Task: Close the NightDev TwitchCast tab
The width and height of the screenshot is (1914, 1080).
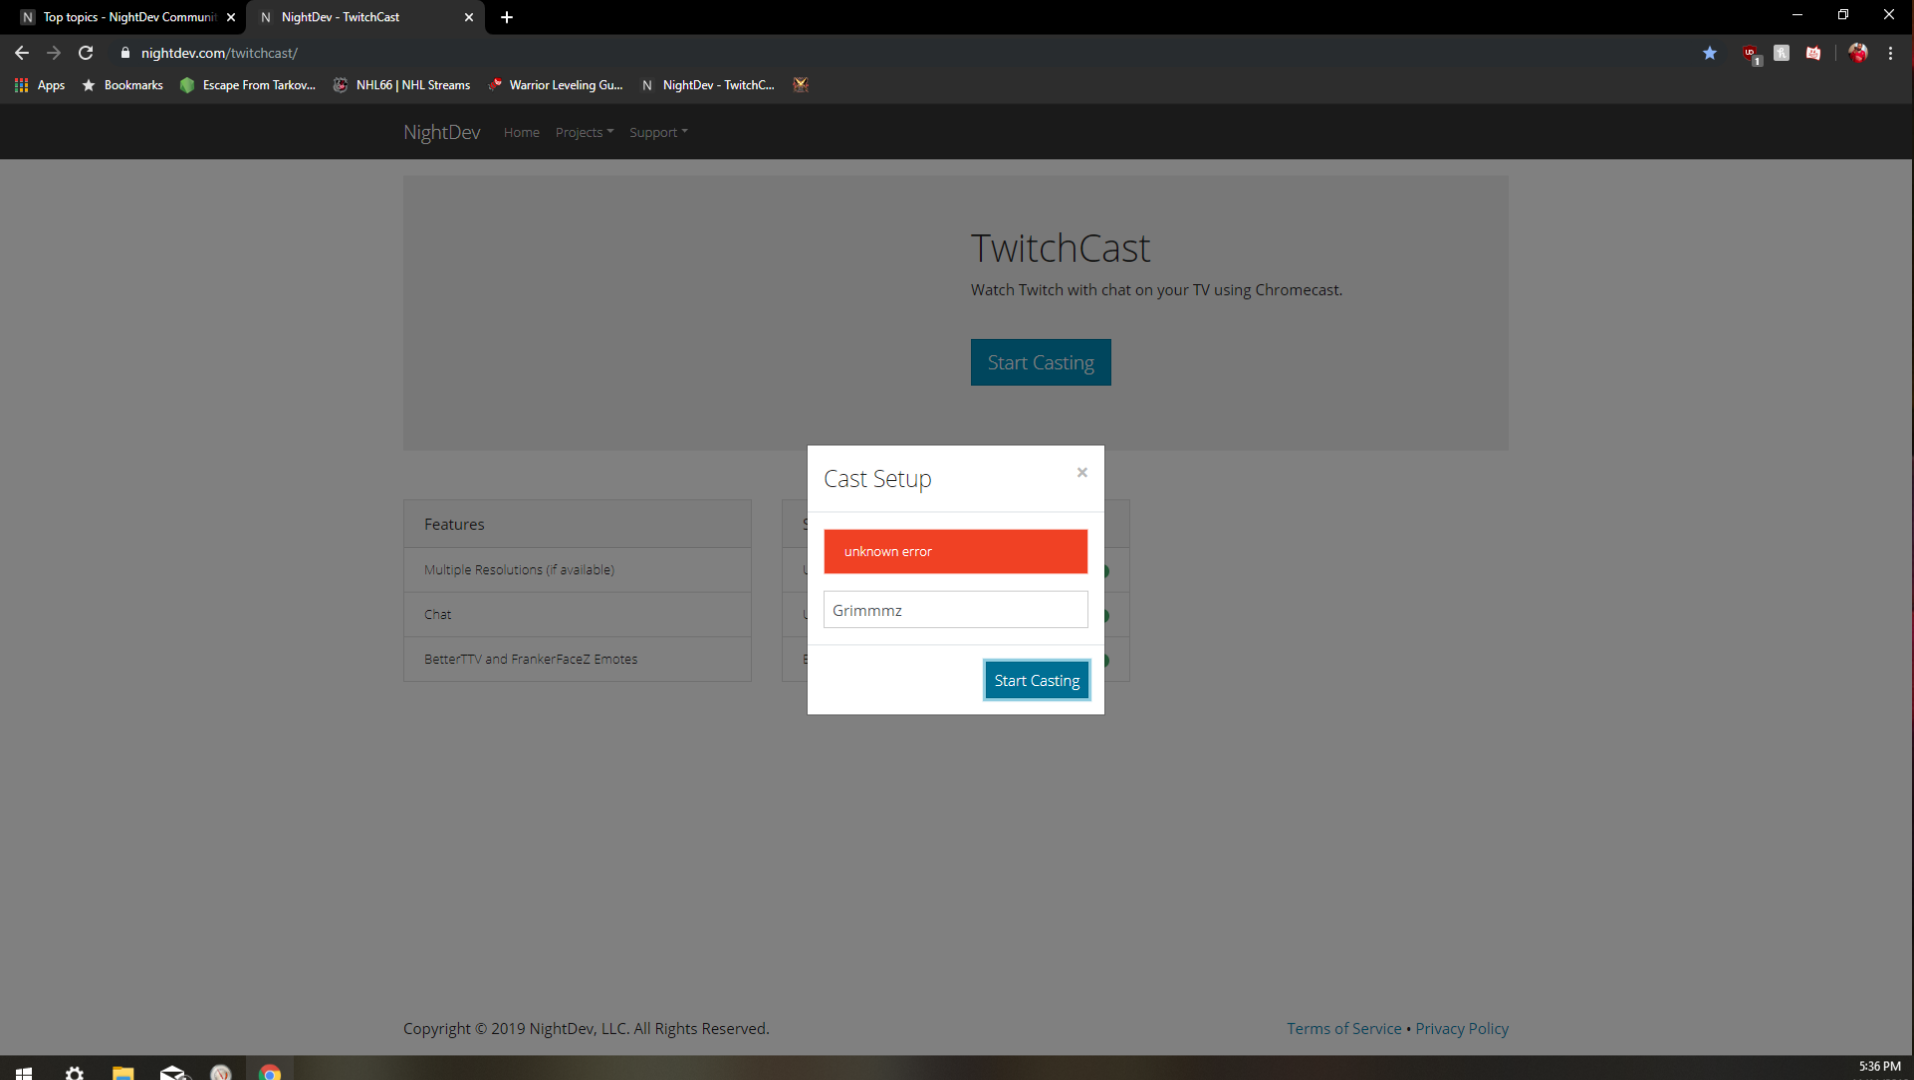Action: [x=469, y=17]
